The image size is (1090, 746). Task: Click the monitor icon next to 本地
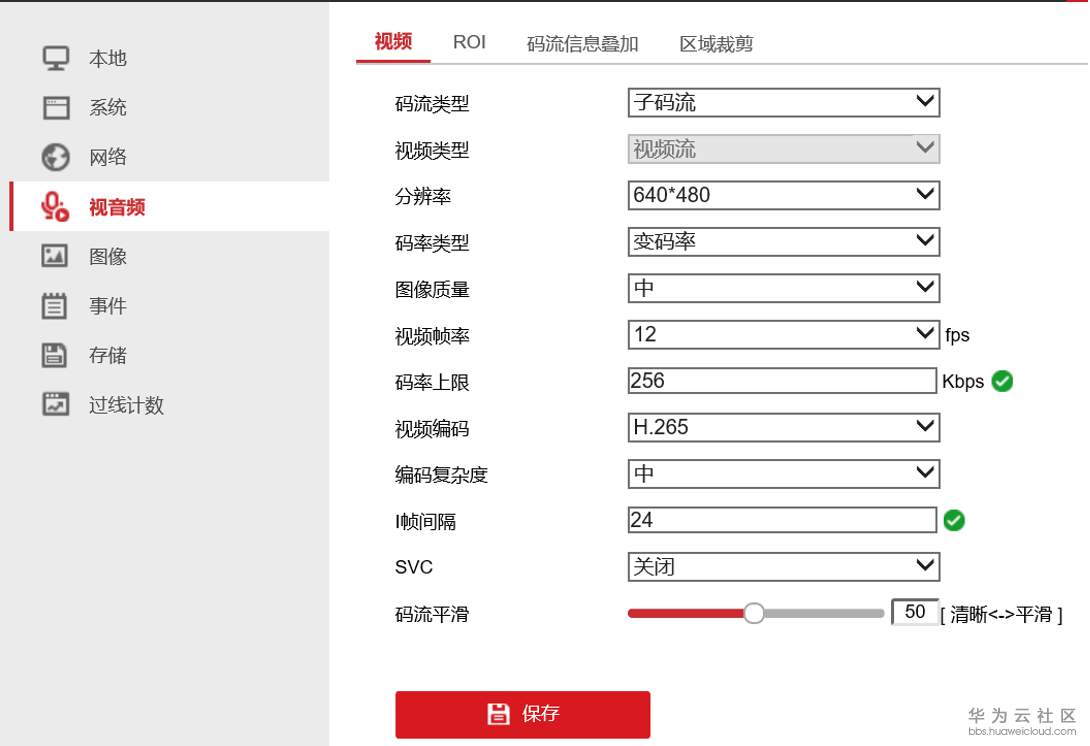click(x=56, y=58)
